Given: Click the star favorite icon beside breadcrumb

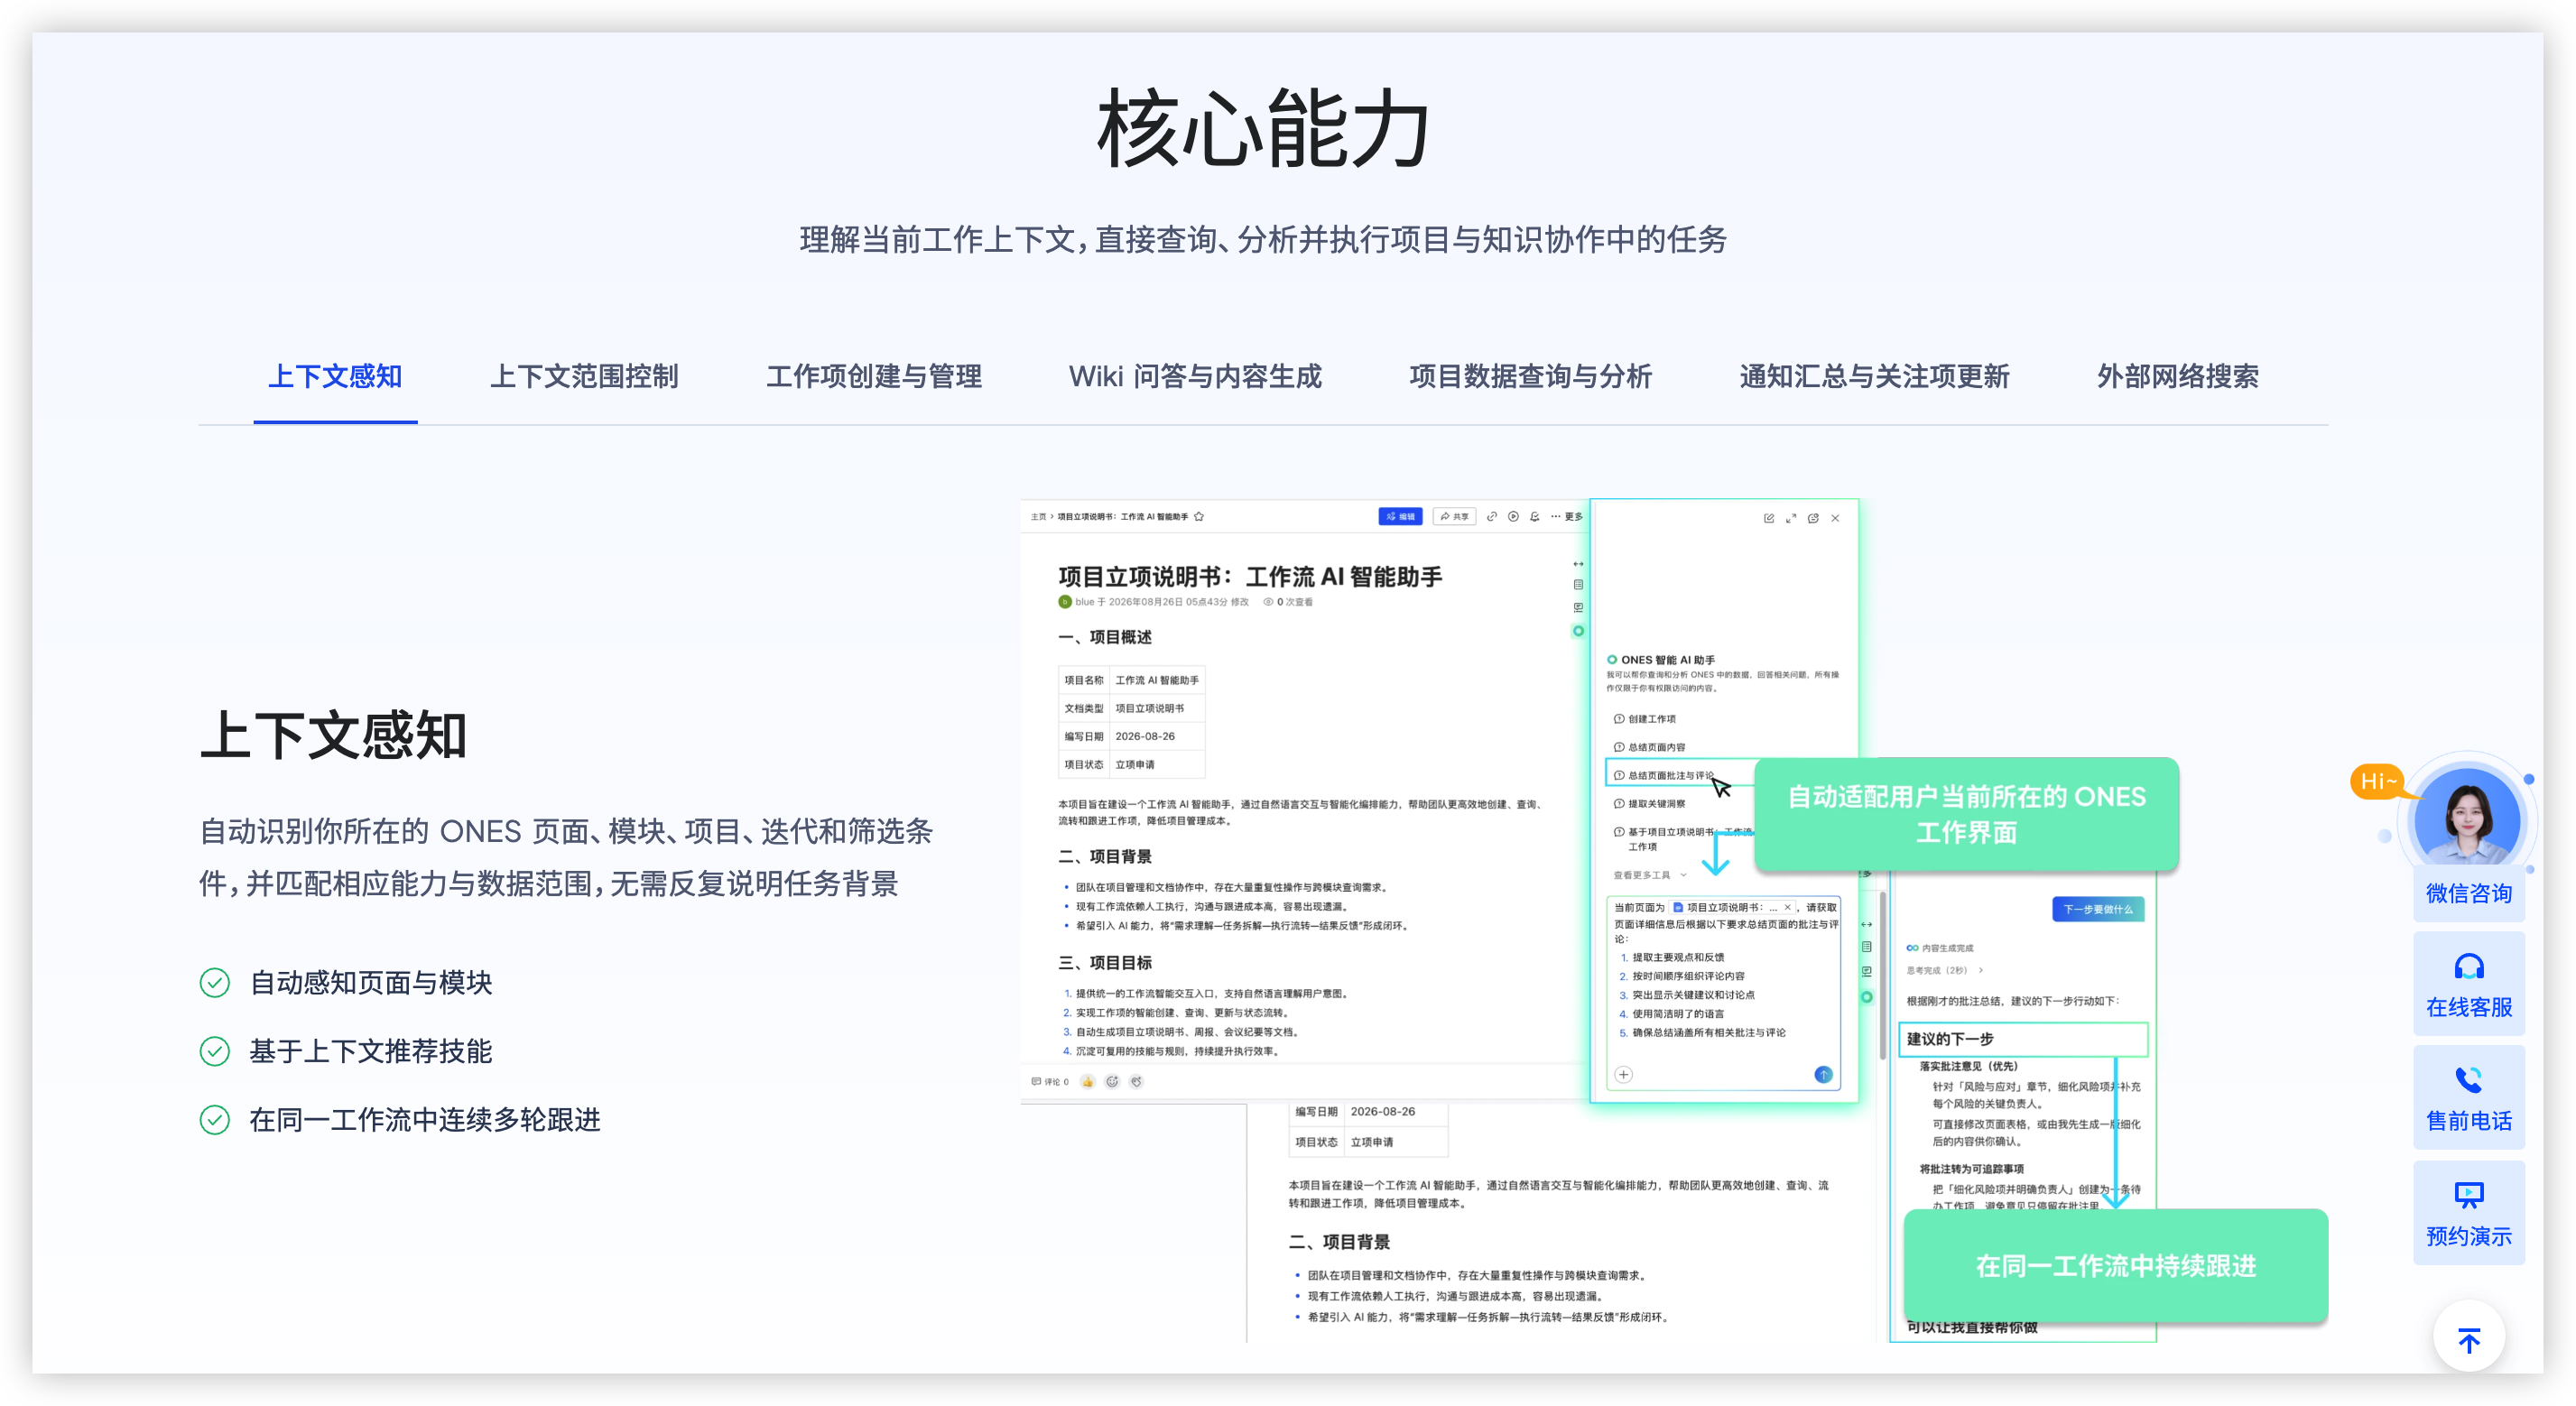Looking at the screenshot, I should click(1199, 517).
